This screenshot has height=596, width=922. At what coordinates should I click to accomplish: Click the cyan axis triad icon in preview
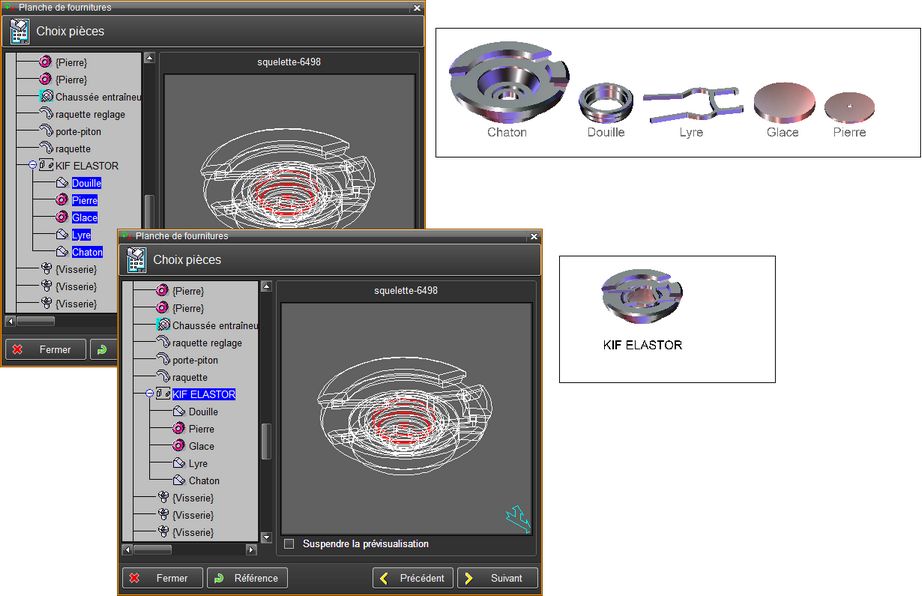[x=517, y=516]
